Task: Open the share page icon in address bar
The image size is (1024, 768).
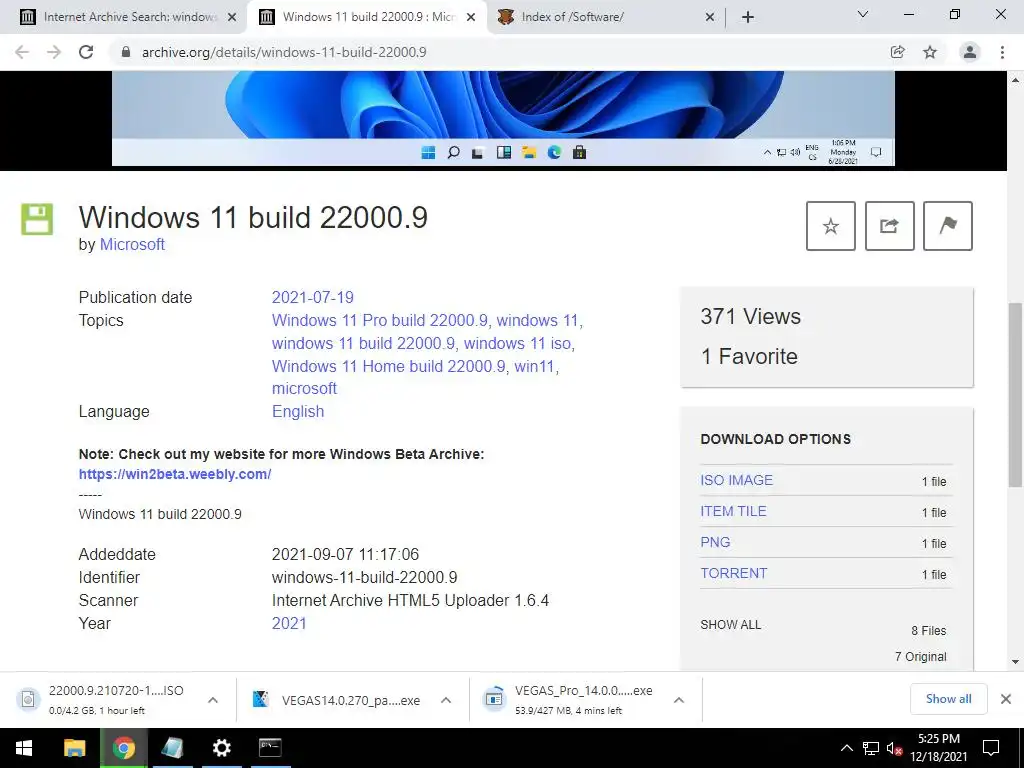Action: (x=897, y=52)
